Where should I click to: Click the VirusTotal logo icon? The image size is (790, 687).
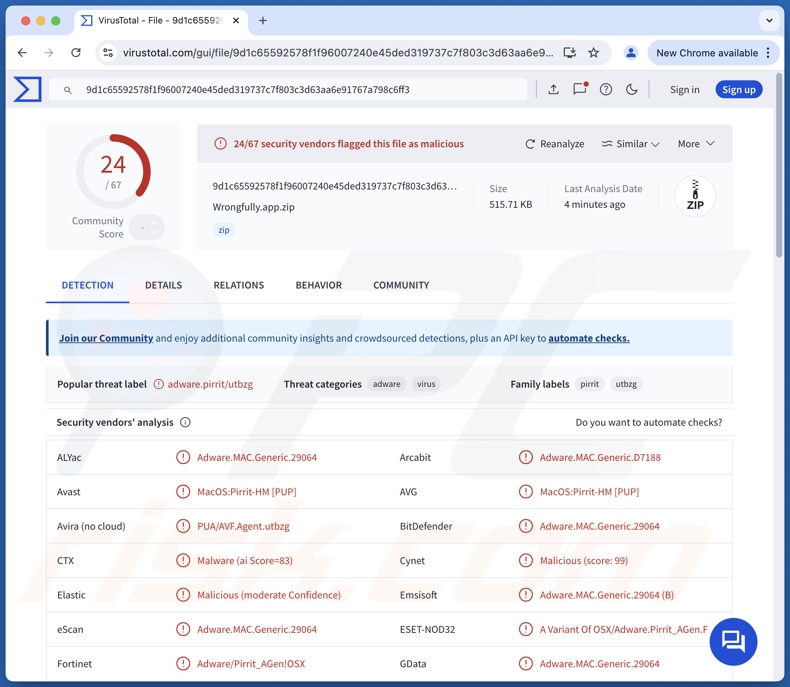click(27, 89)
